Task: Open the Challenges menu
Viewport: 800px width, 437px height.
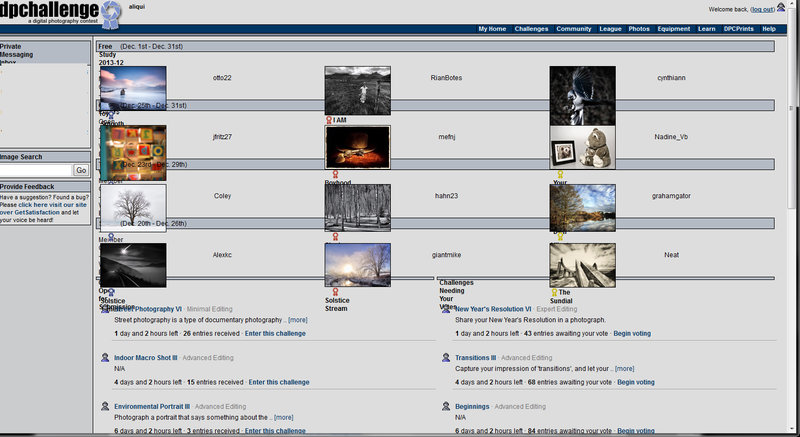Action: coord(531,29)
